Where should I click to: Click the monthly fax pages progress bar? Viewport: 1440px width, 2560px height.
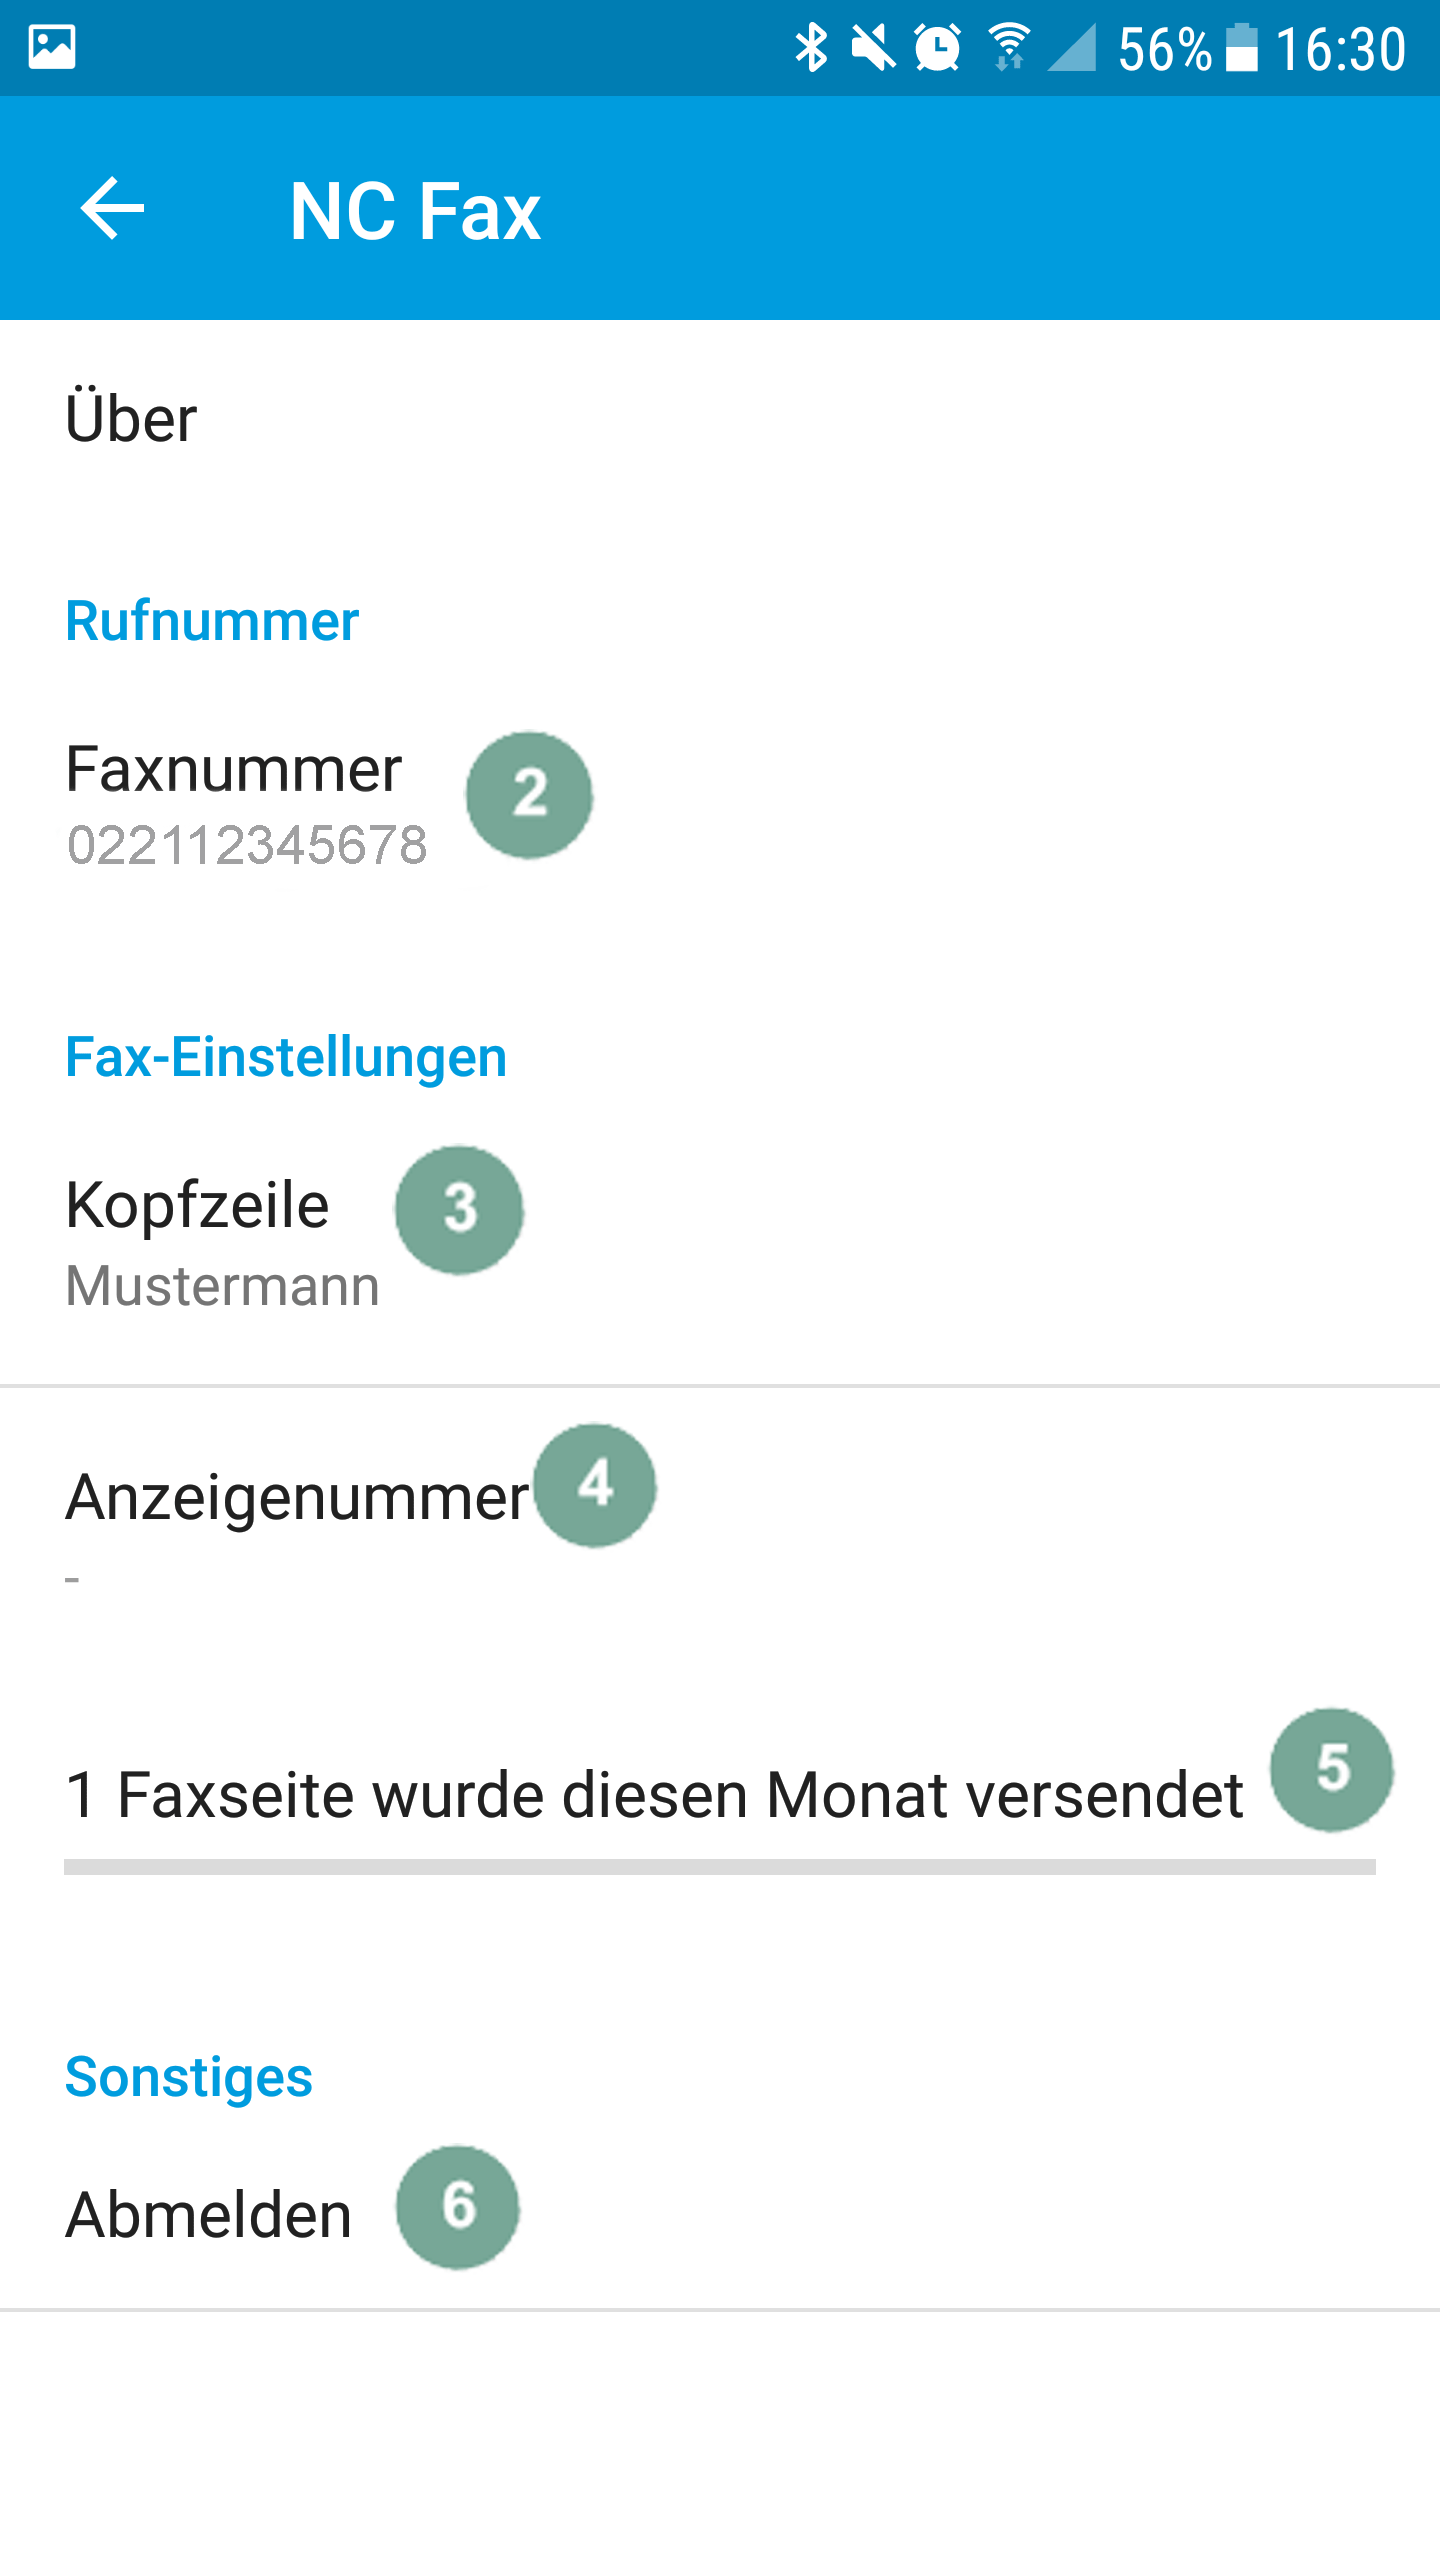(x=720, y=1867)
